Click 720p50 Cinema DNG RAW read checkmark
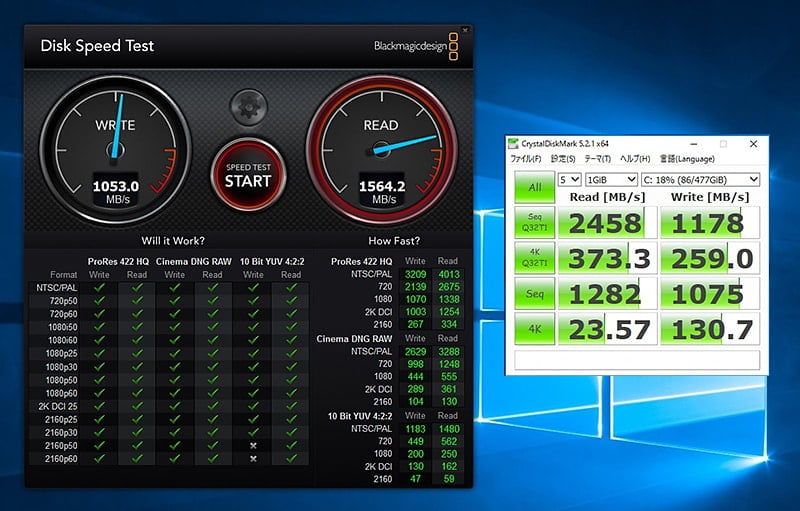The height and width of the screenshot is (511, 800). tap(212, 301)
